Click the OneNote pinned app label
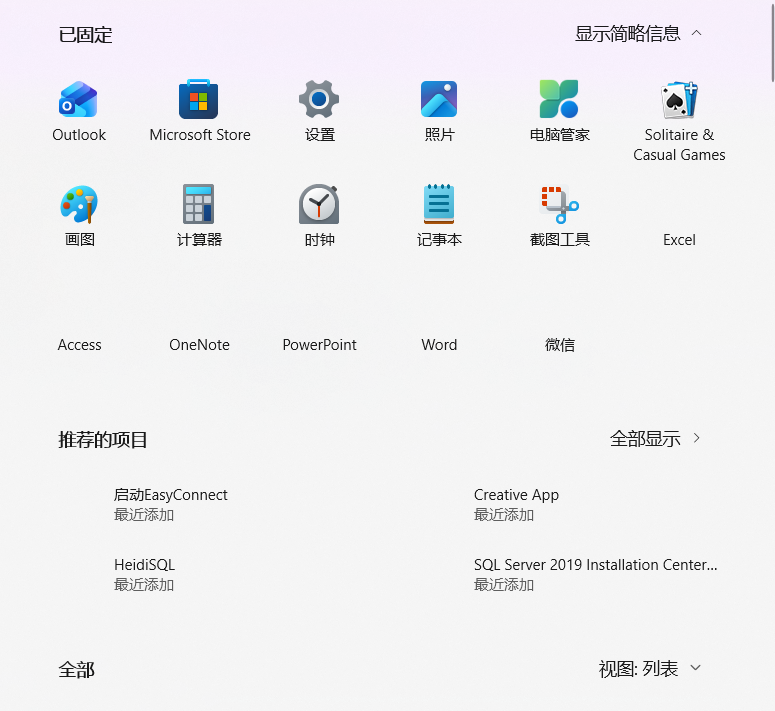775x711 pixels. [199, 345]
